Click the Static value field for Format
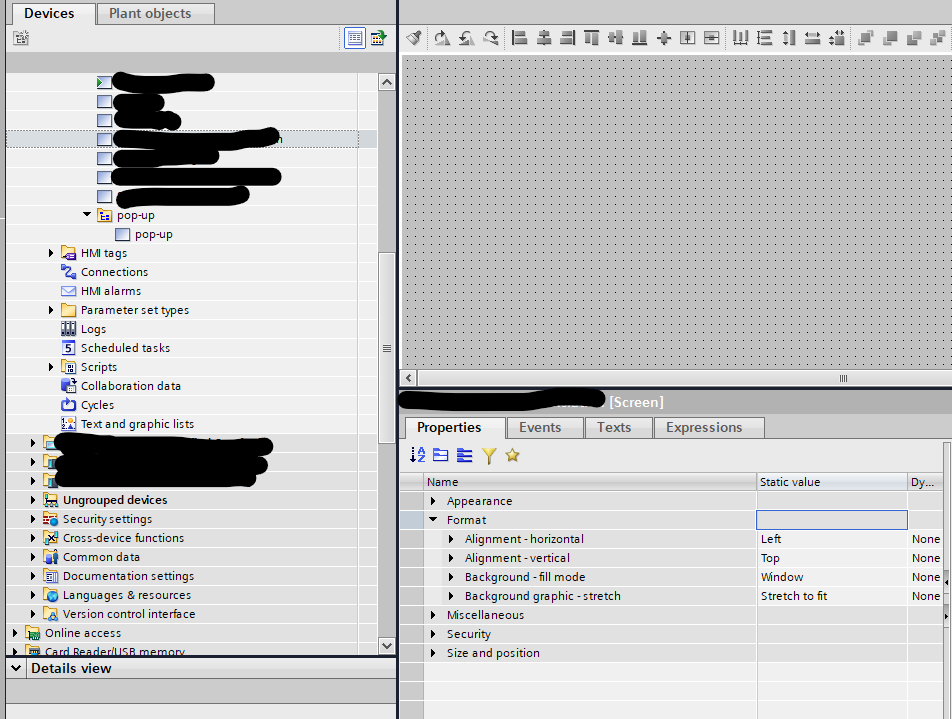 [x=831, y=520]
